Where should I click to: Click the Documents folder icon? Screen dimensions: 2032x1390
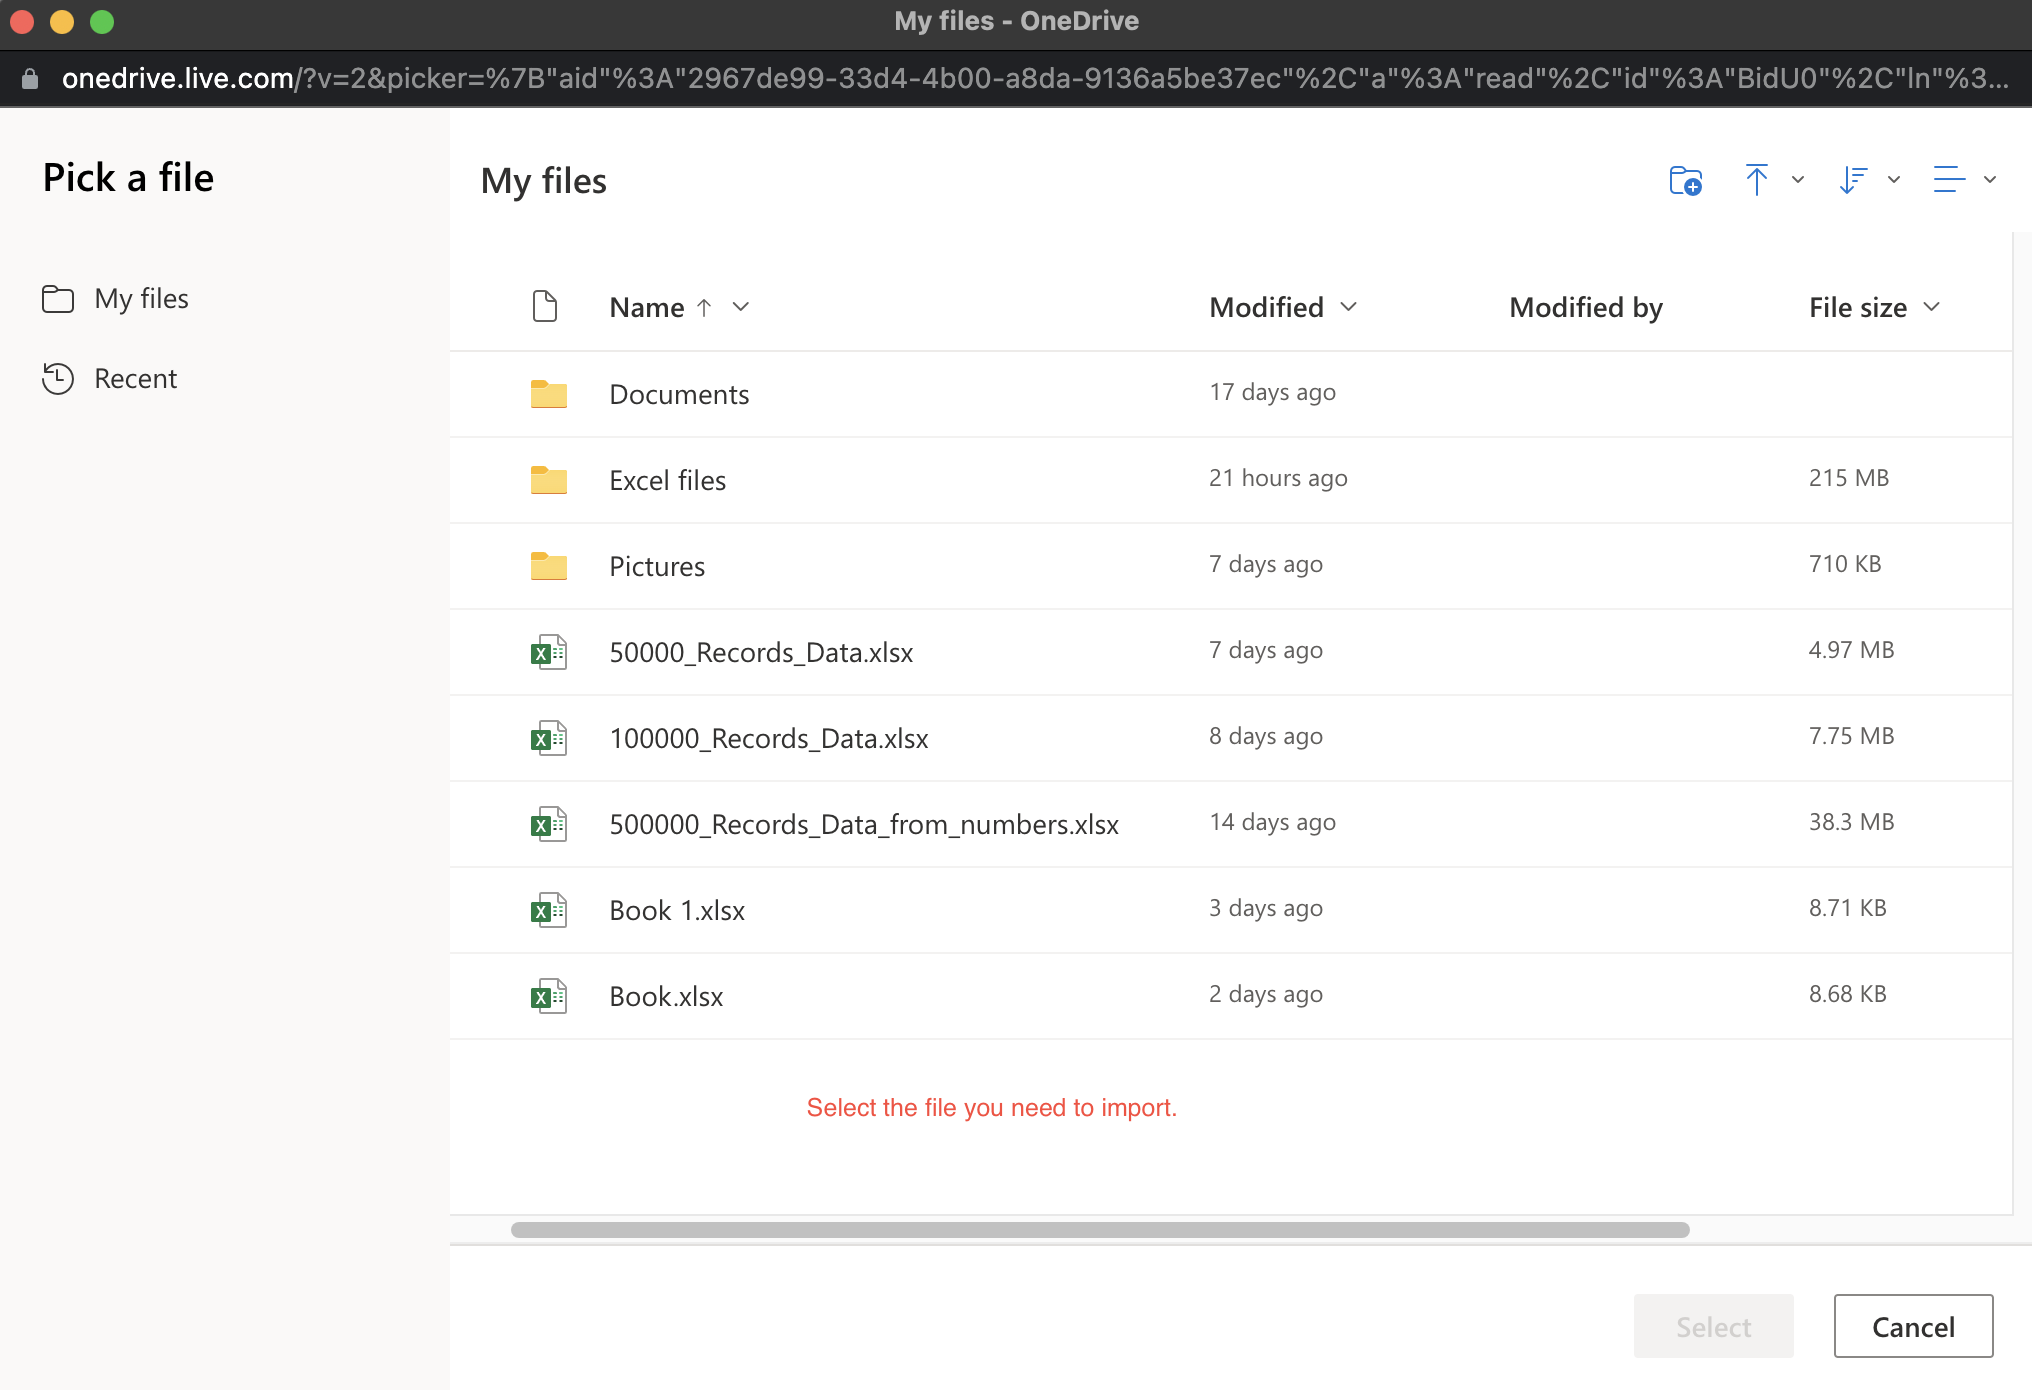tap(549, 394)
